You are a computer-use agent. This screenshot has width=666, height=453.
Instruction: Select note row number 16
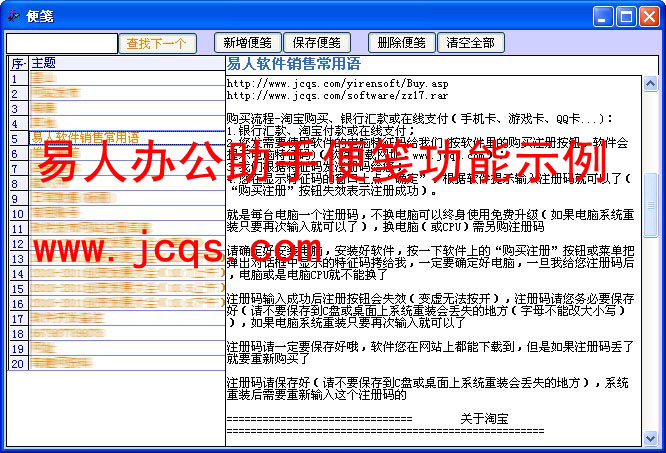coord(117,304)
